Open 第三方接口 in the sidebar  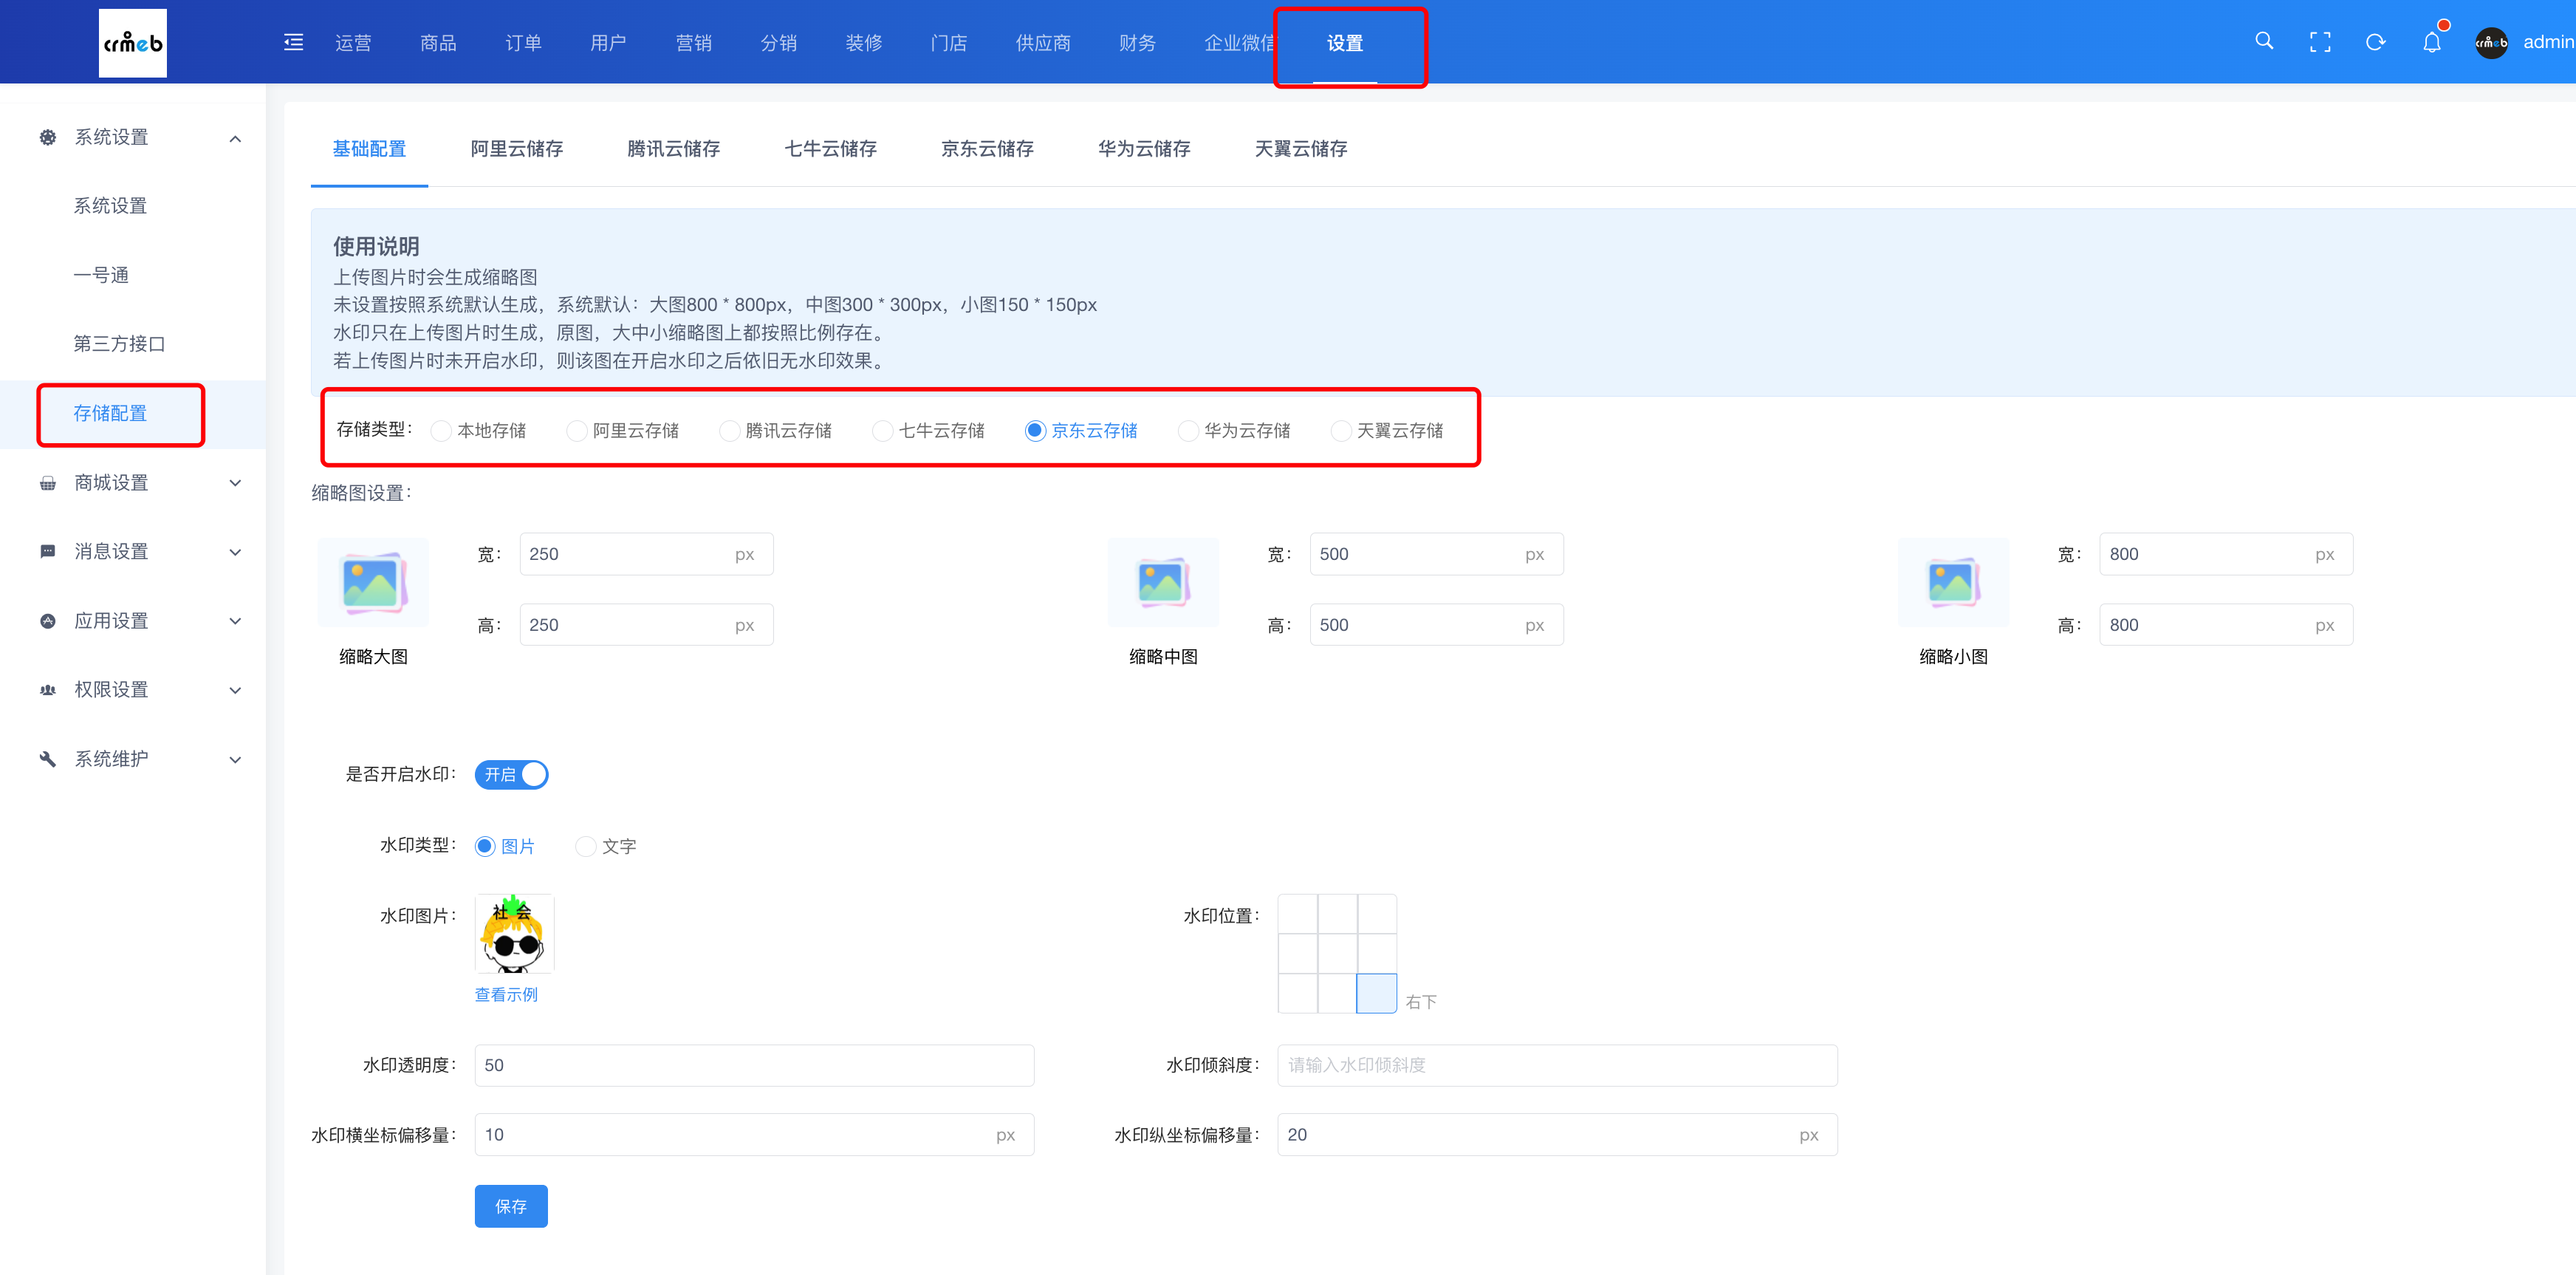119,344
